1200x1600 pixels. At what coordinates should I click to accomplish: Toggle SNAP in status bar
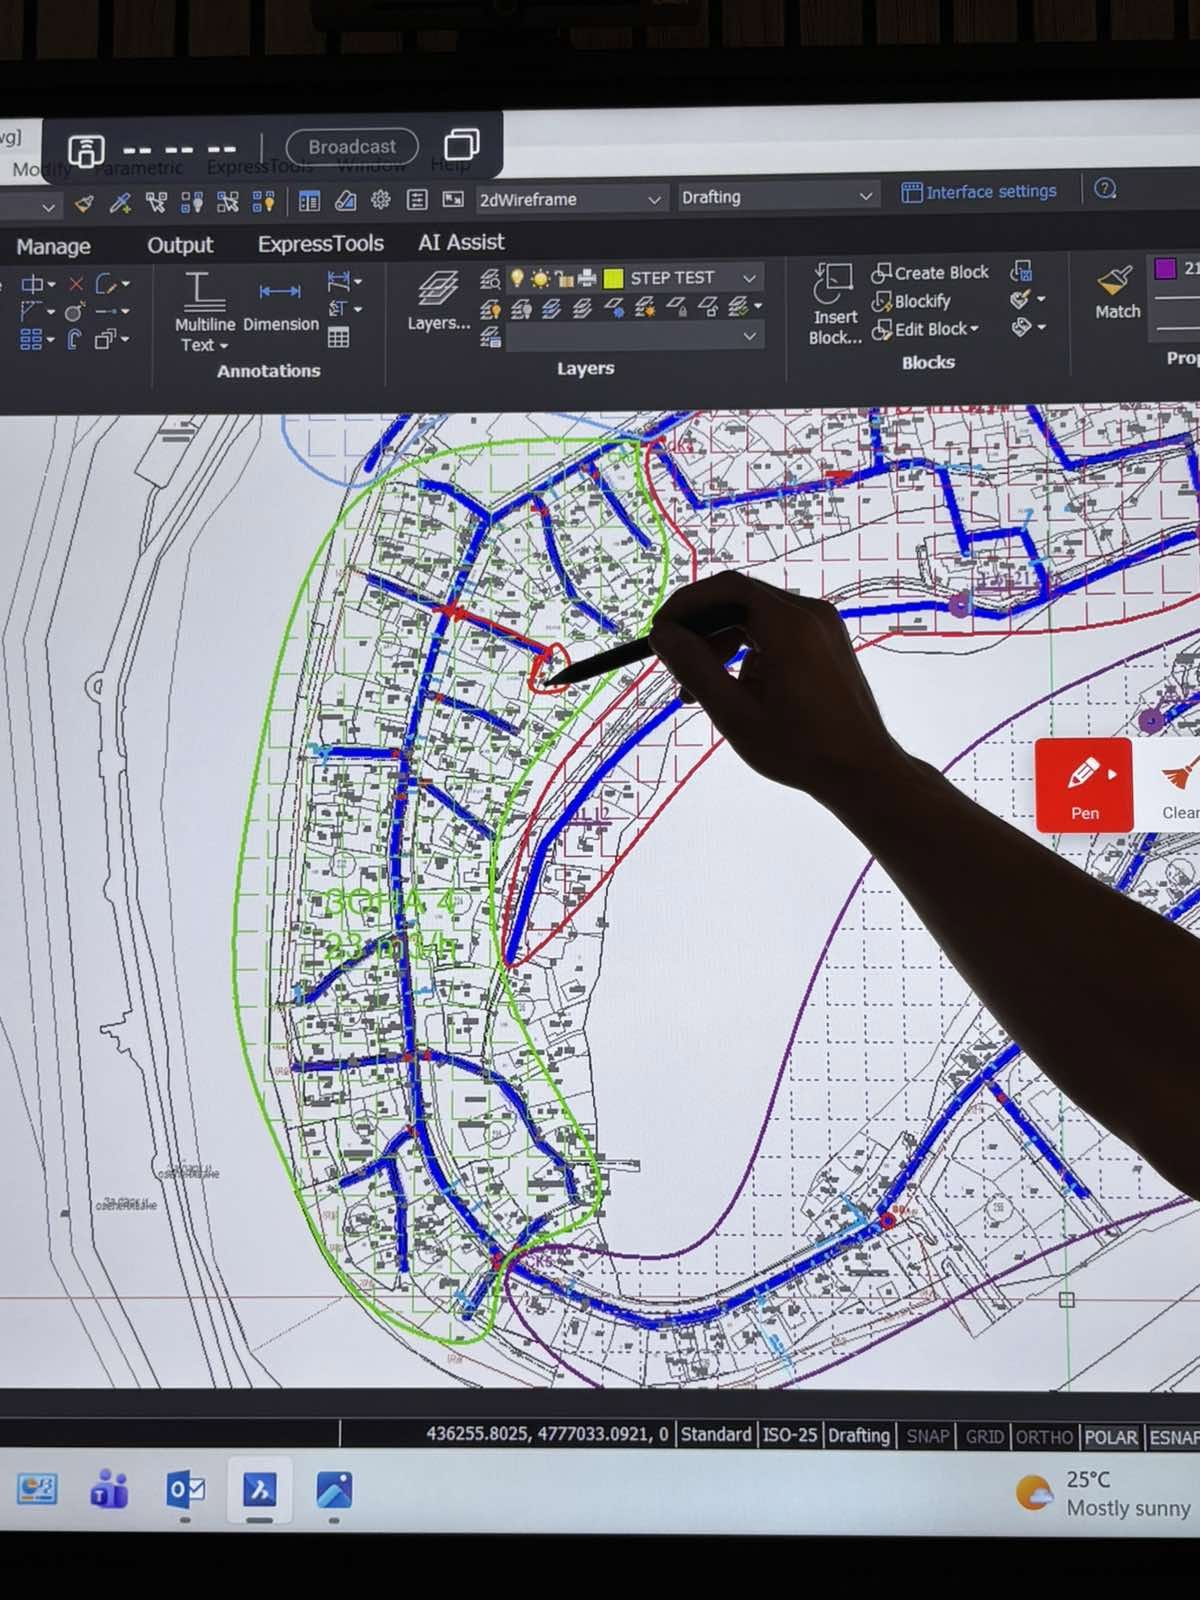[x=927, y=1436]
